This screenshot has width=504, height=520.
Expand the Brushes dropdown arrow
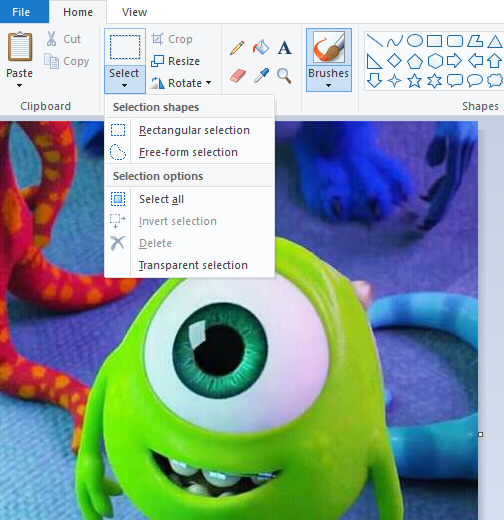pyautogui.click(x=328, y=86)
